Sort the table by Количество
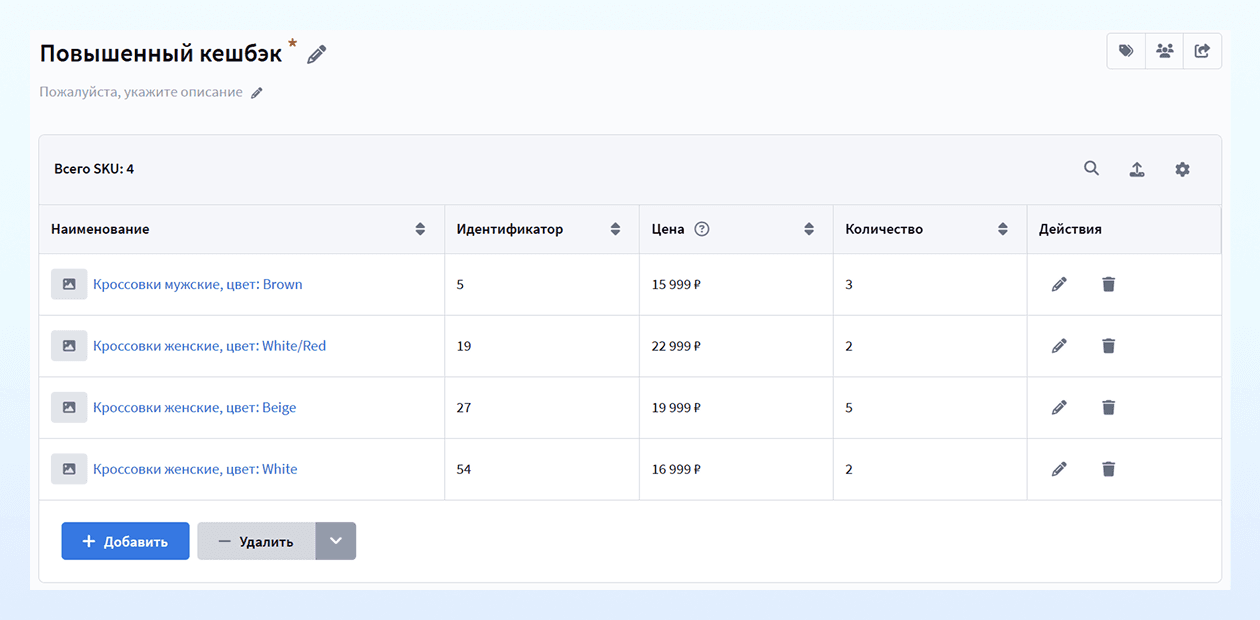Viewport: 1260px width, 620px height. coord(1003,229)
